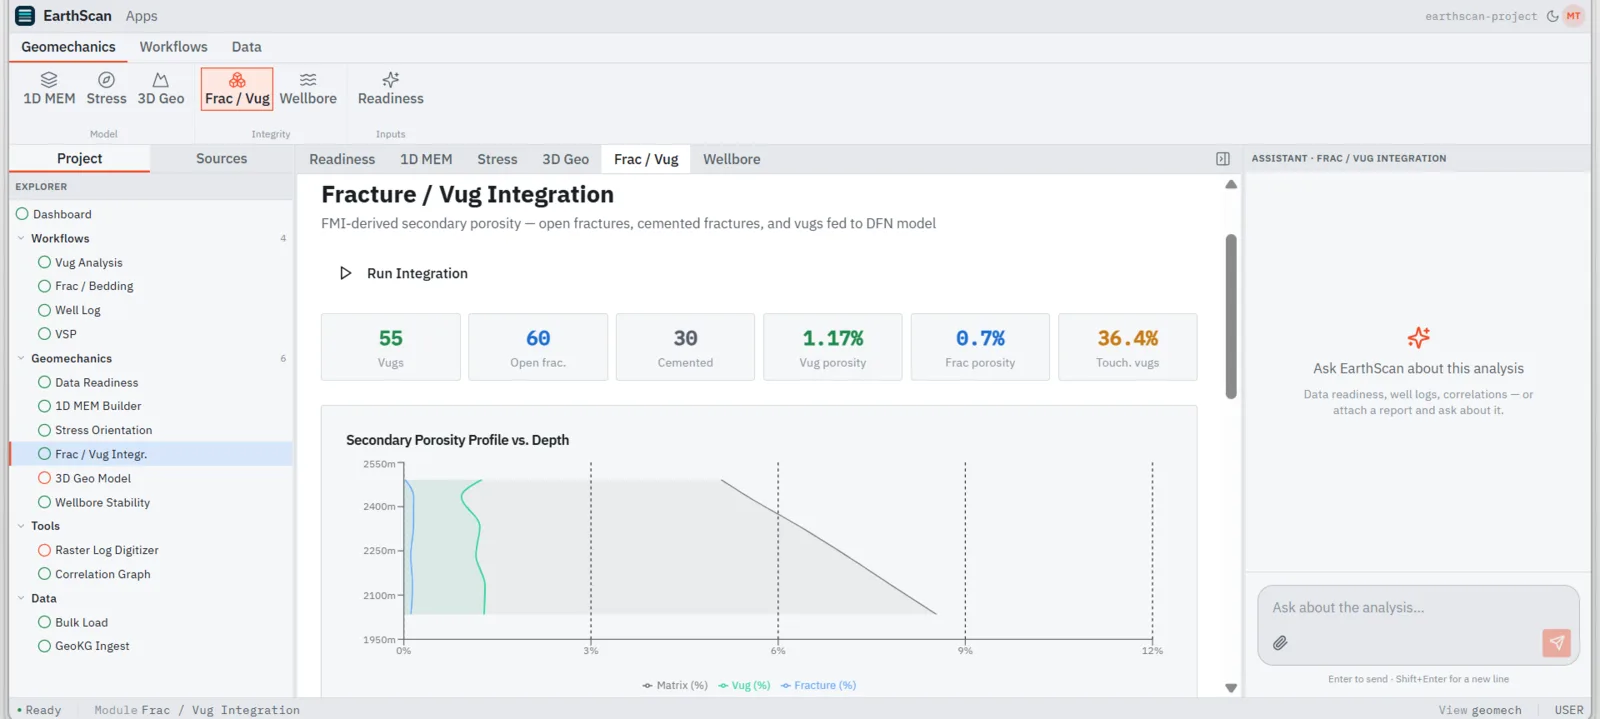Run Integration button
This screenshot has height=719, width=1600.
click(x=404, y=273)
